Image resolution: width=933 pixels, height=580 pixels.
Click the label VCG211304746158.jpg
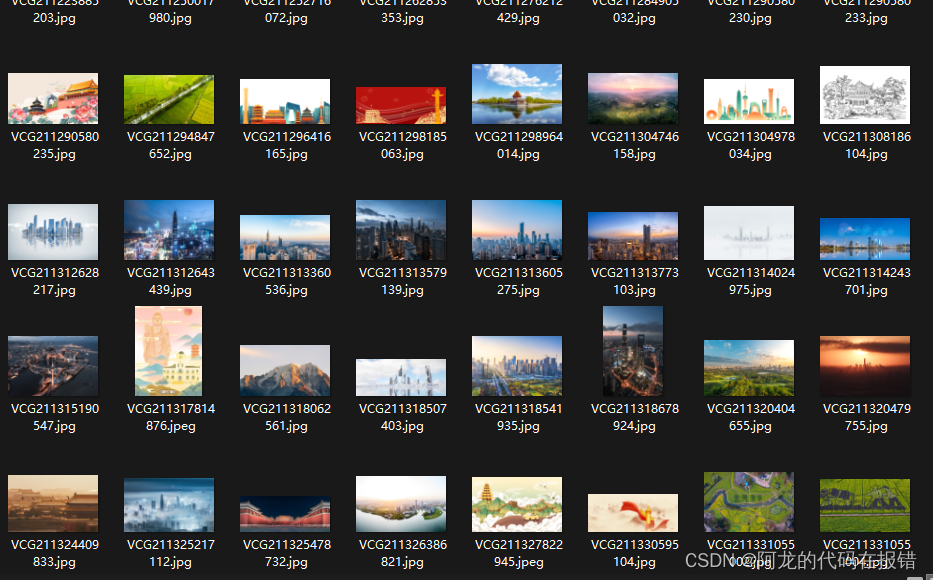click(x=634, y=145)
